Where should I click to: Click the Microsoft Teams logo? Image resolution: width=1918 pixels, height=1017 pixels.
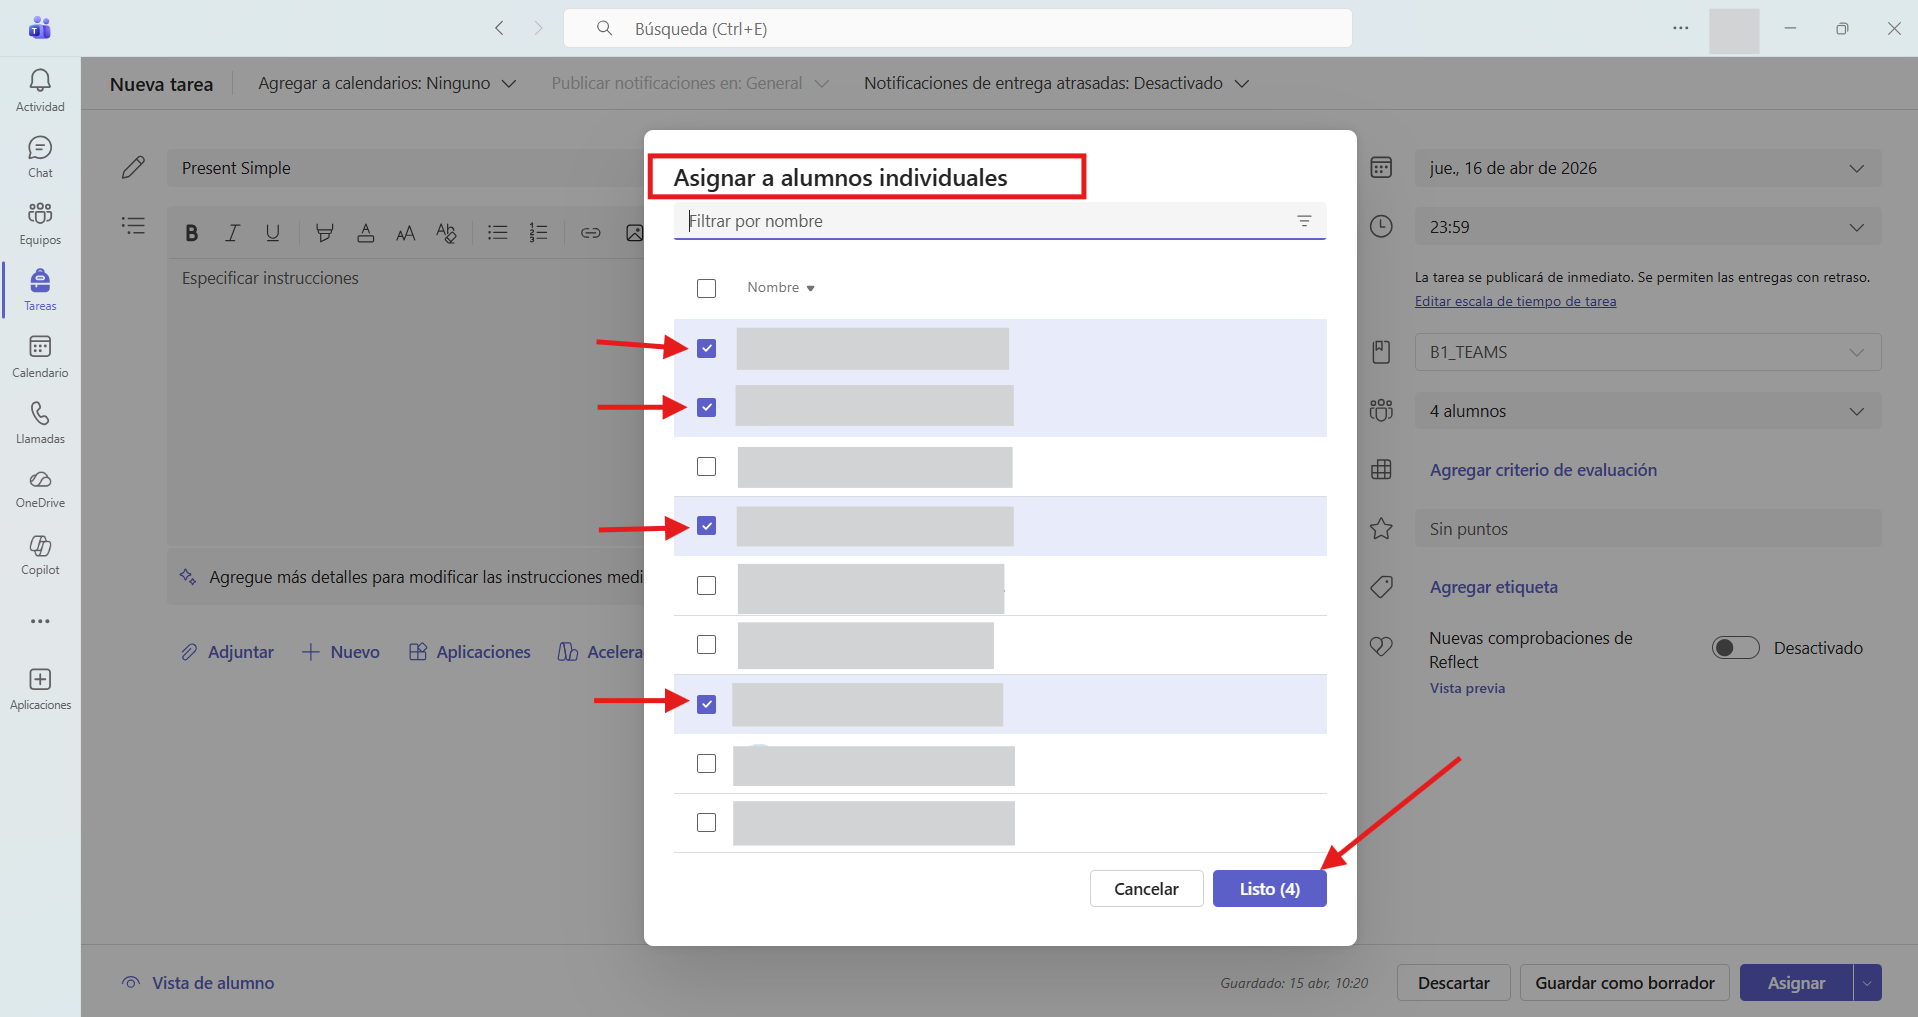click(x=40, y=28)
